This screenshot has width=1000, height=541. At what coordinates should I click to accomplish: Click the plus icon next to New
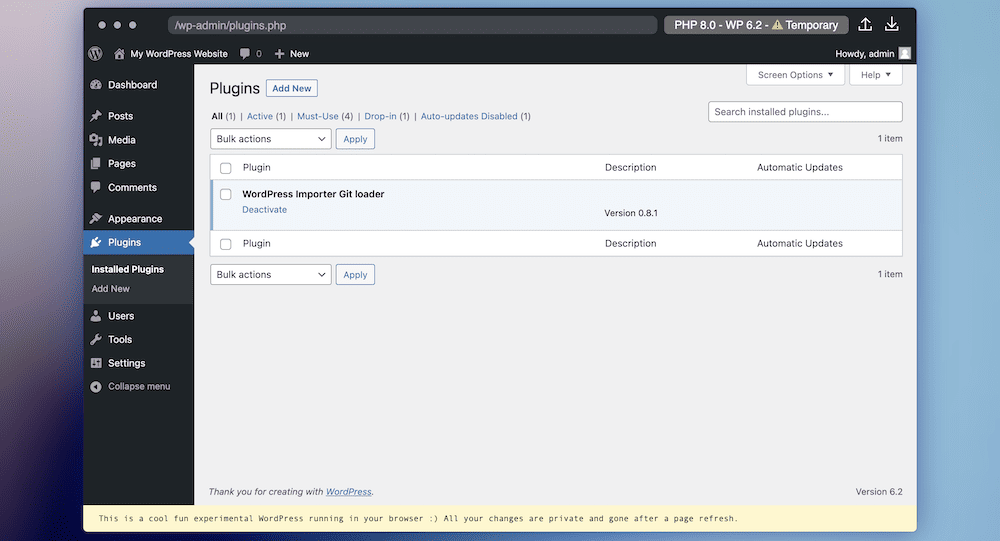(x=279, y=54)
